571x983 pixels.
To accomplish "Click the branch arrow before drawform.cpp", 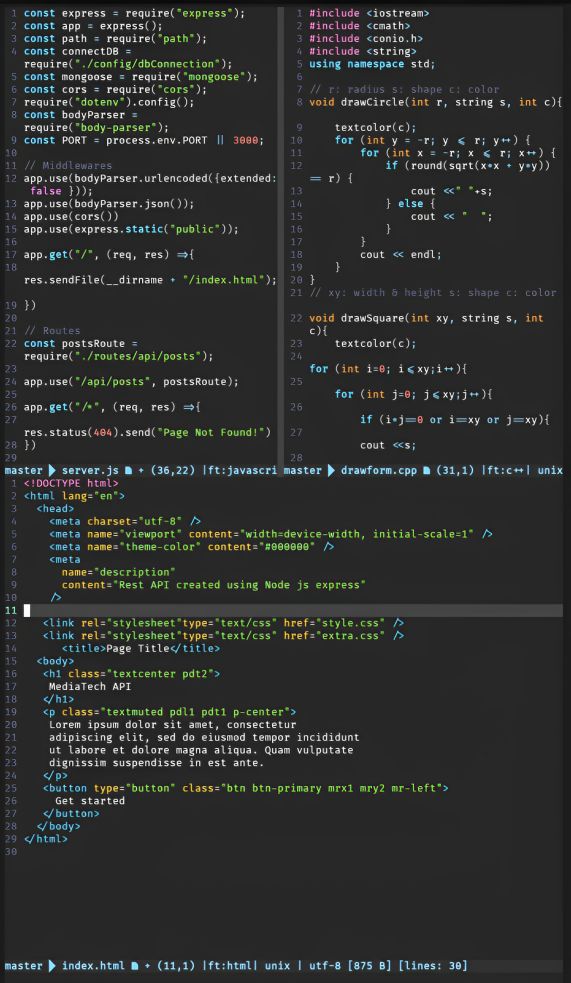I will pyautogui.click(x=331, y=470).
